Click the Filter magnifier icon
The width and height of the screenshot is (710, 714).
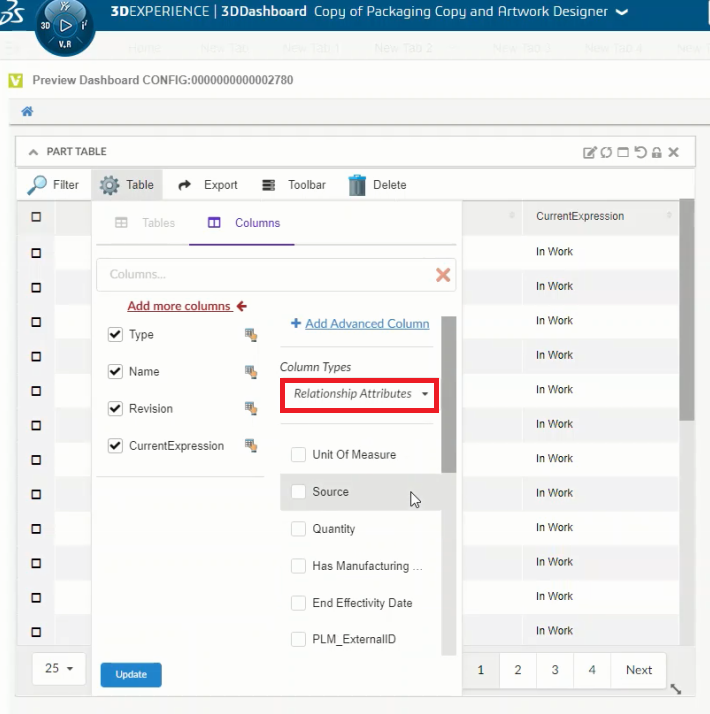point(37,185)
